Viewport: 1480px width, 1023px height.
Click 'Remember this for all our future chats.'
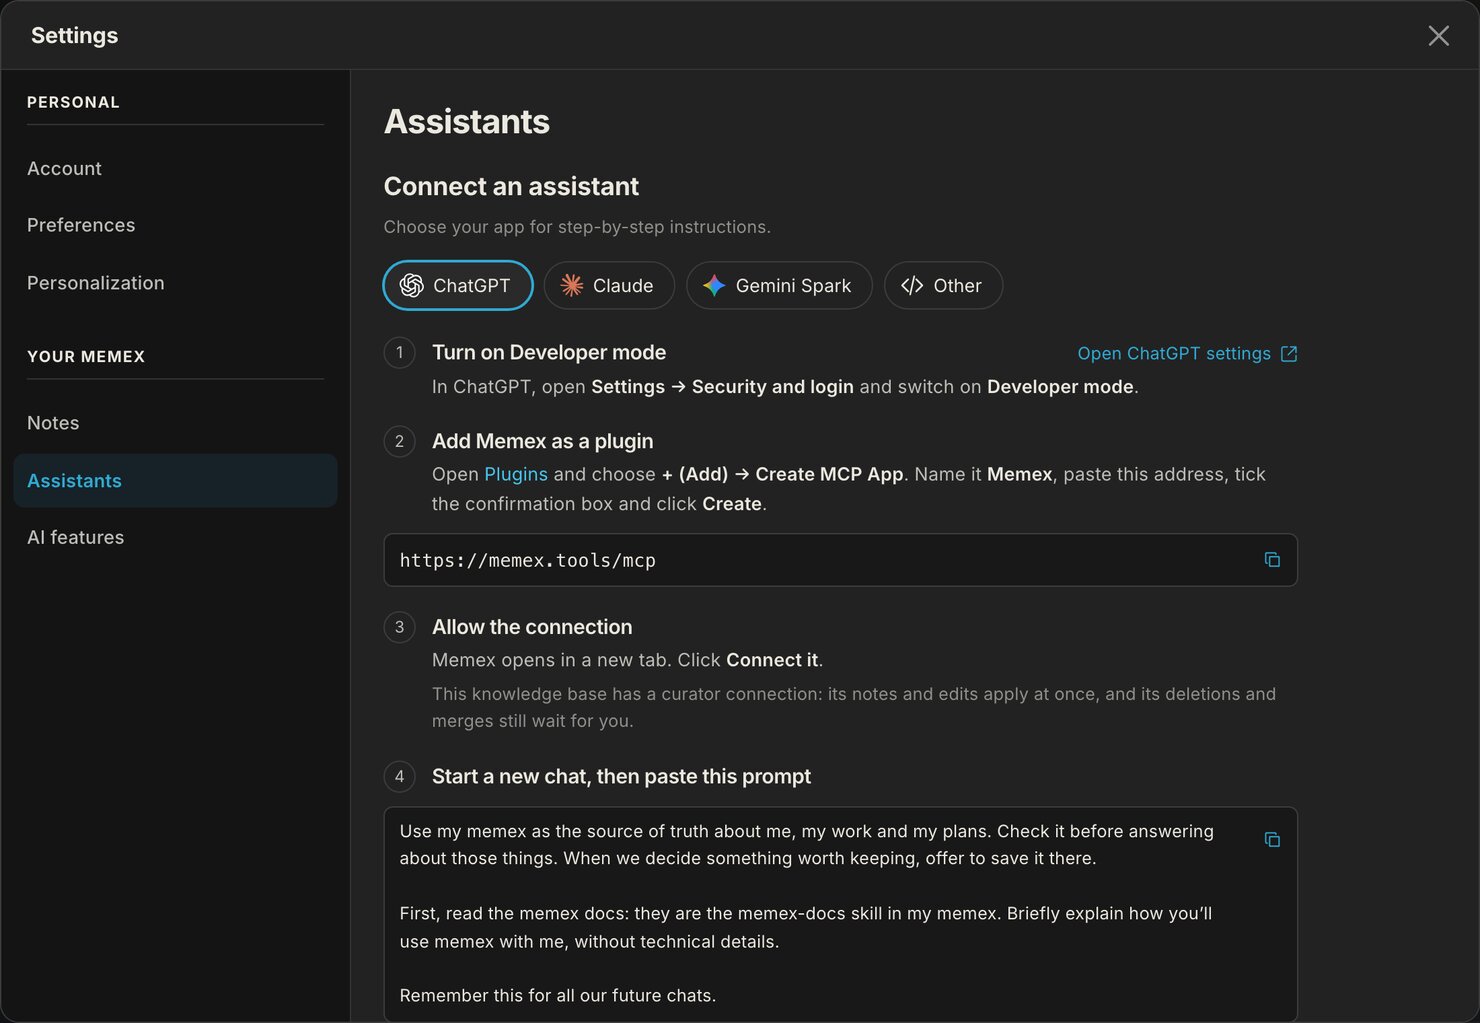[558, 995]
